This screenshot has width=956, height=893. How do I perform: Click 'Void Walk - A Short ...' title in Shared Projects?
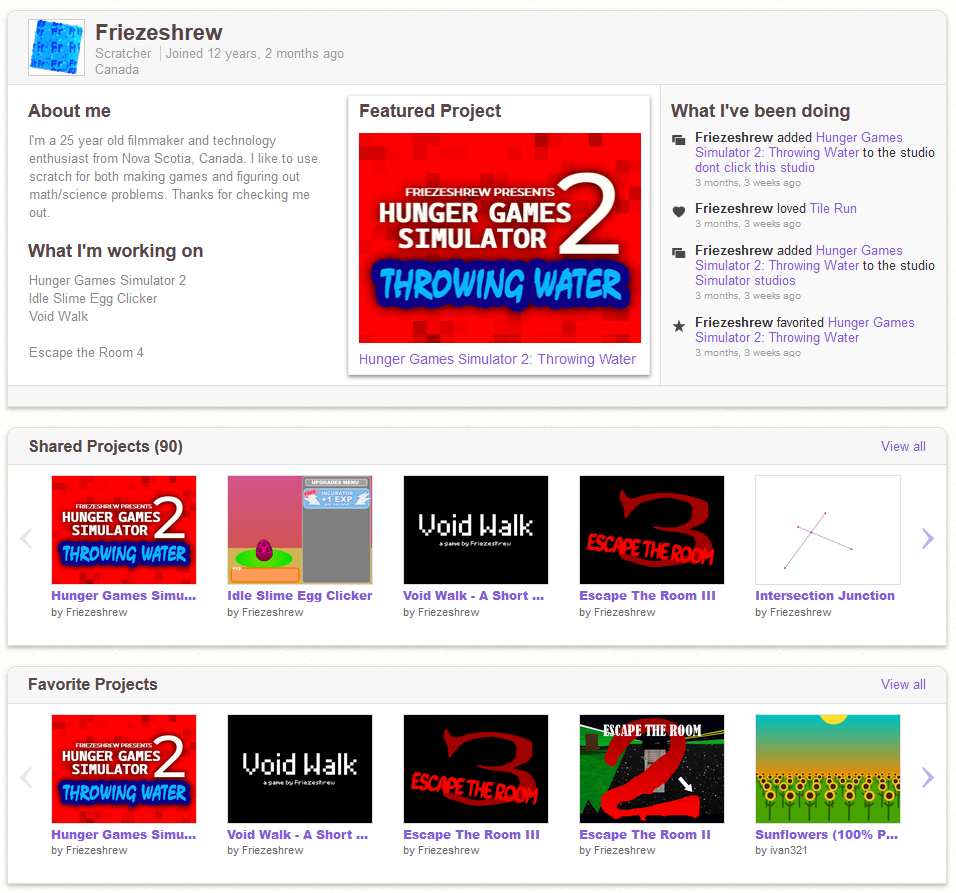point(474,596)
